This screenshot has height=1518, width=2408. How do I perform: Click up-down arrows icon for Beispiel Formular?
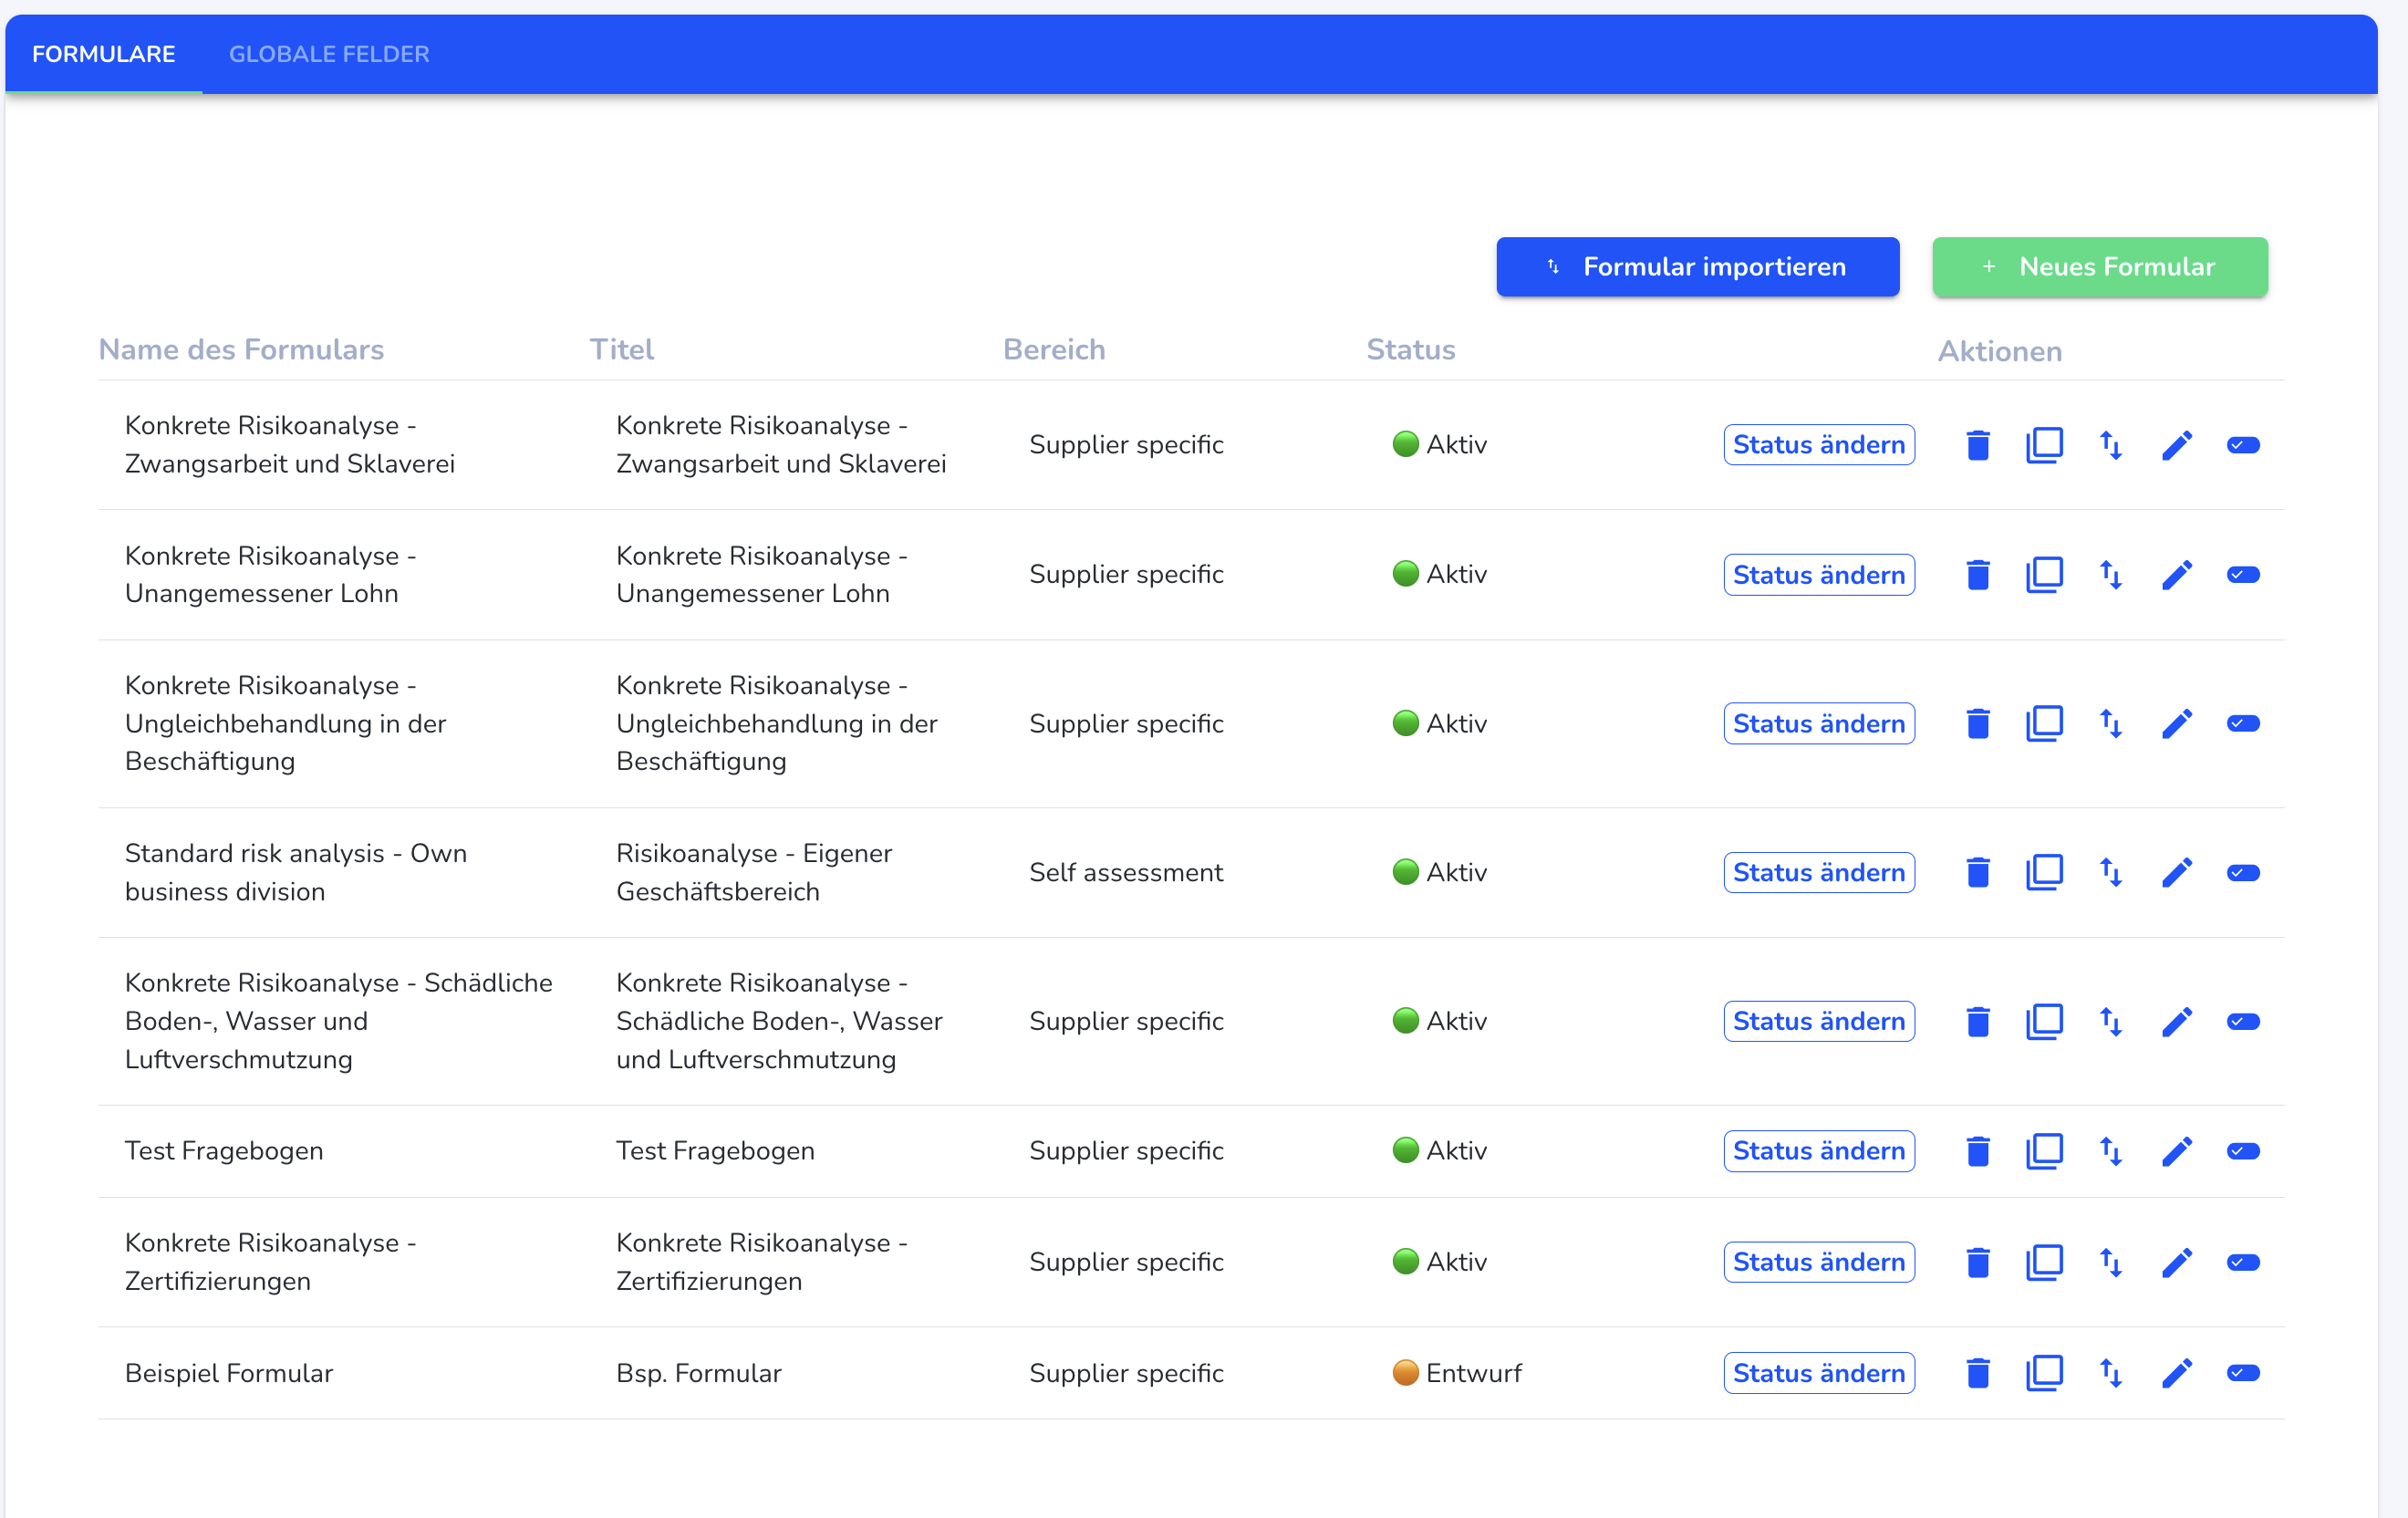[2110, 1373]
